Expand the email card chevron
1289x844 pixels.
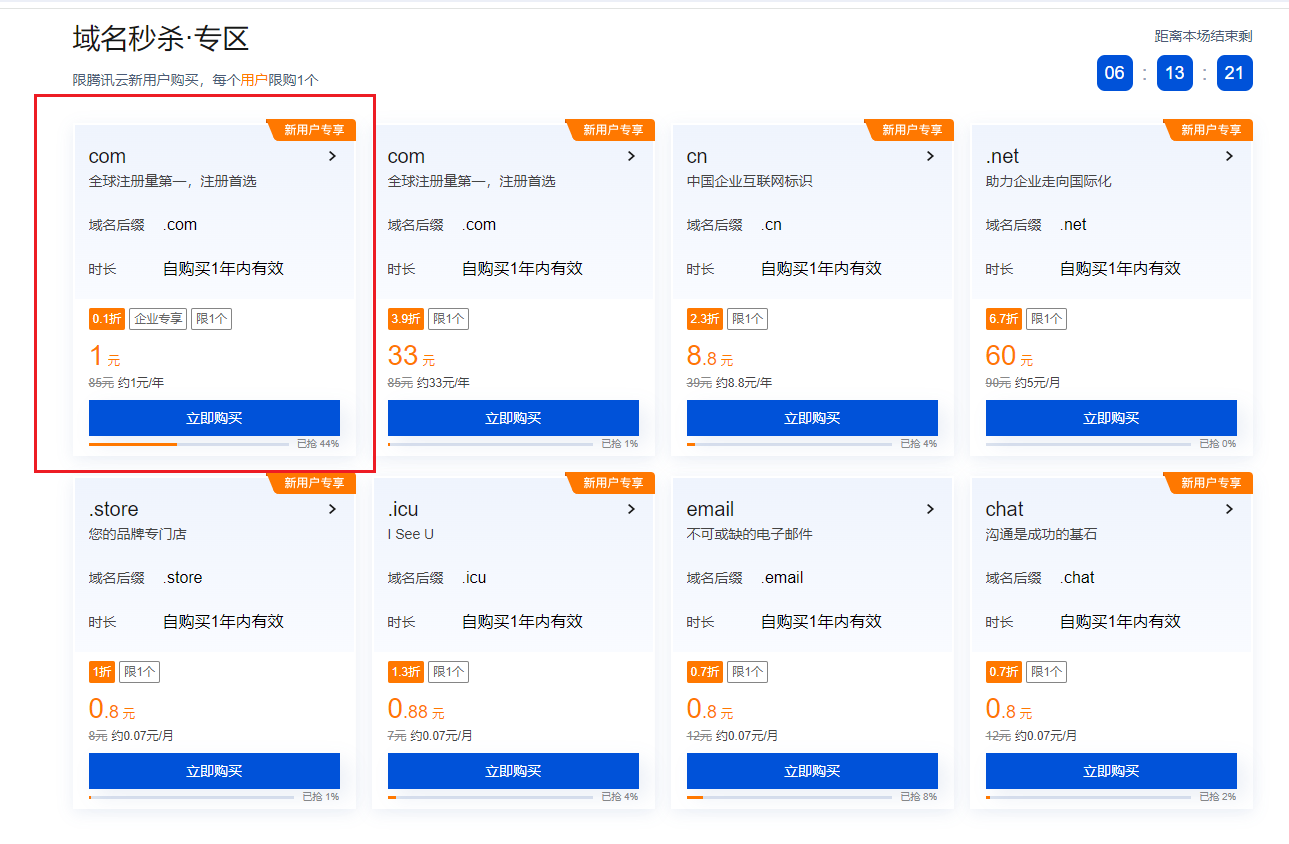[930, 509]
